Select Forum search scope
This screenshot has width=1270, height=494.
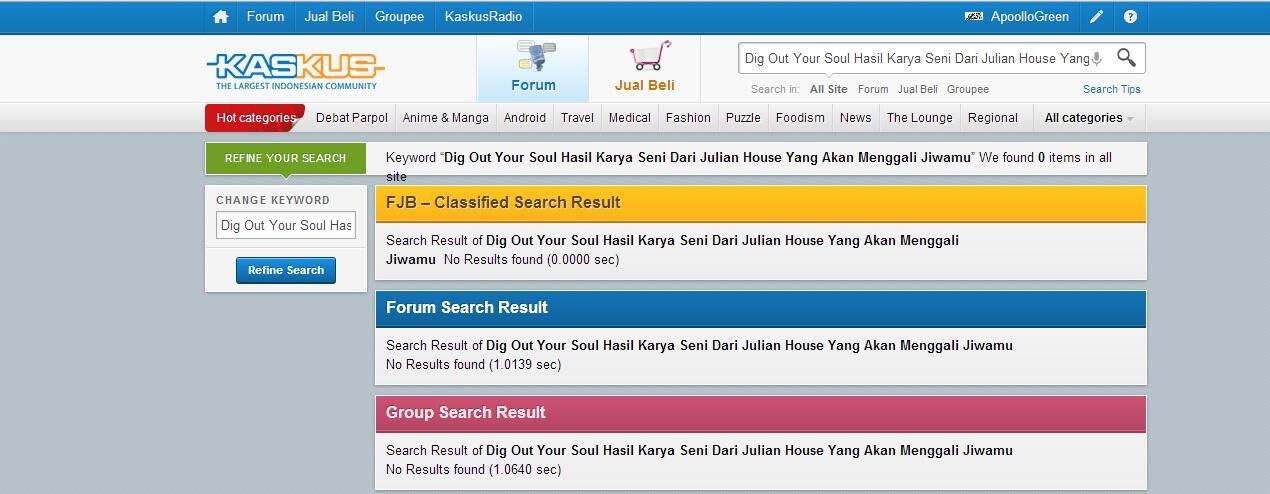point(873,89)
